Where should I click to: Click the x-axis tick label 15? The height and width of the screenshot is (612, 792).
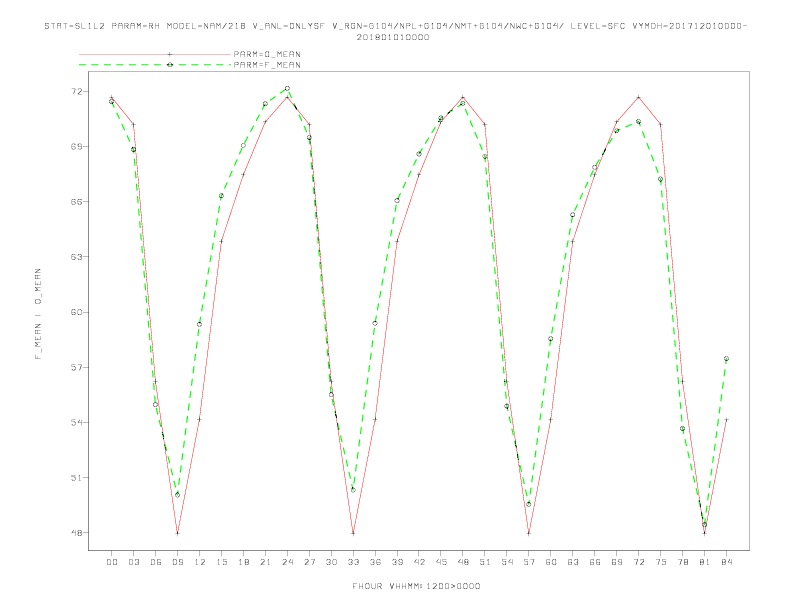click(x=221, y=562)
